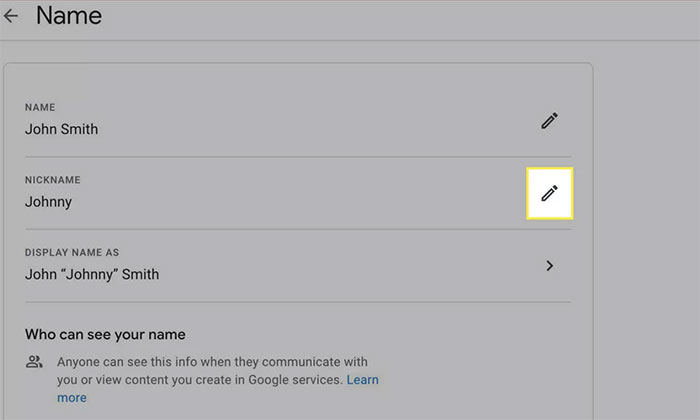Click the divider under the display name row
The width and height of the screenshot is (700, 420).
(298, 301)
